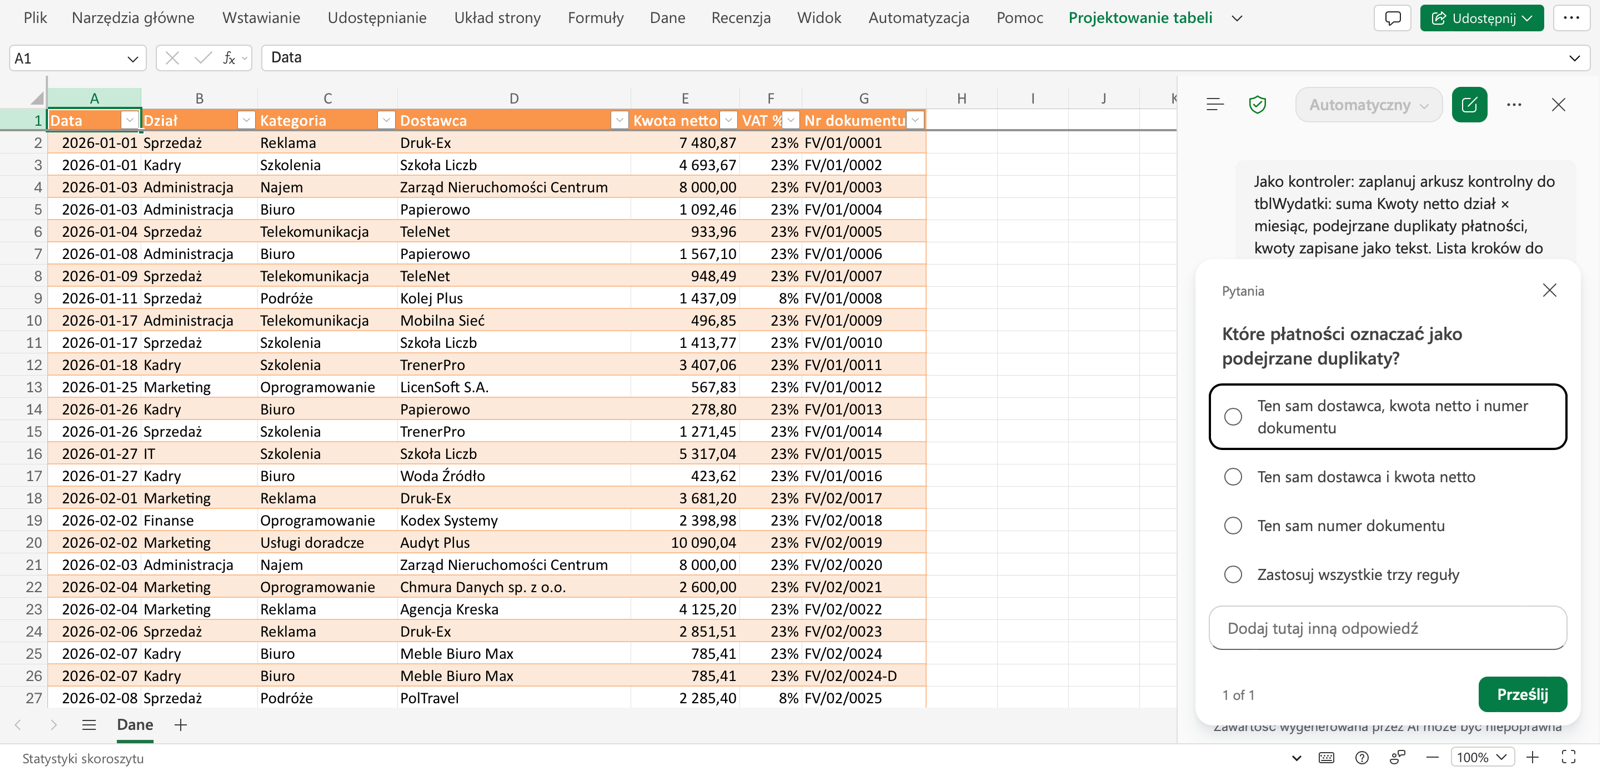Open the comments pane speech bubble icon
The height and width of the screenshot is (769, 1600).
pos(1392,18)
